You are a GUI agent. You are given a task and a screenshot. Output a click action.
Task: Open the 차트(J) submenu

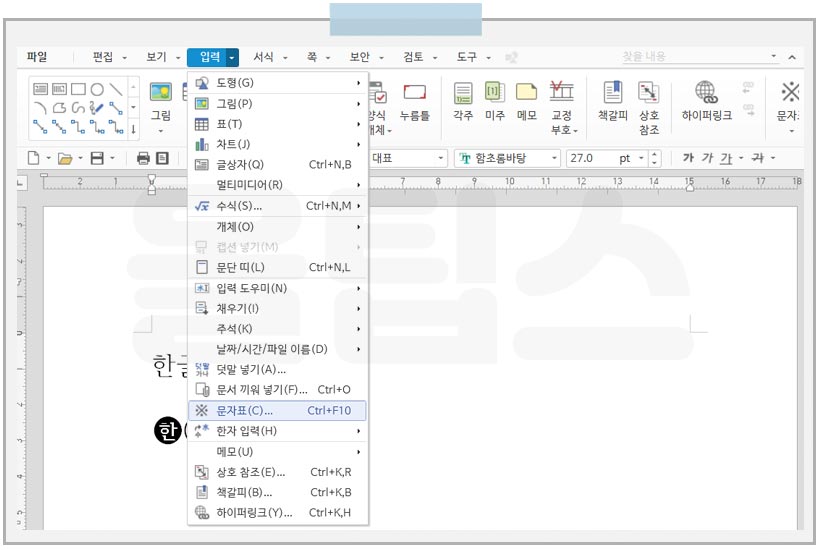point(277,144)
